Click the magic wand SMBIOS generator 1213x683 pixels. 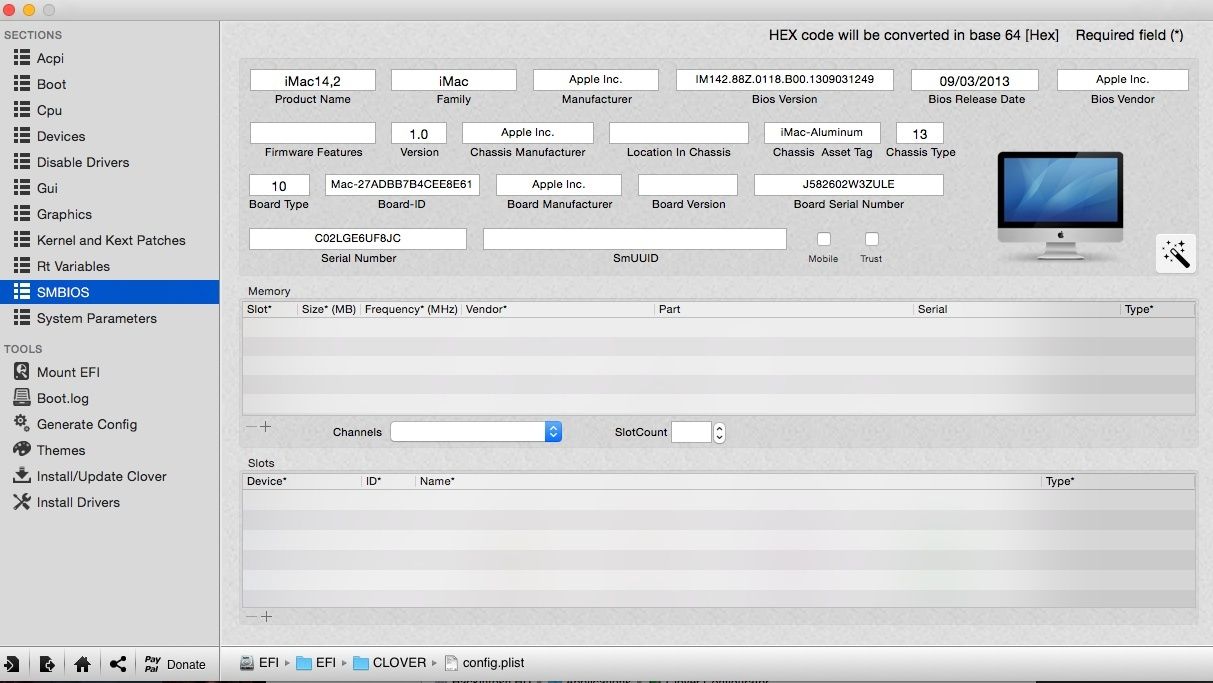[x=1175, y=253]
